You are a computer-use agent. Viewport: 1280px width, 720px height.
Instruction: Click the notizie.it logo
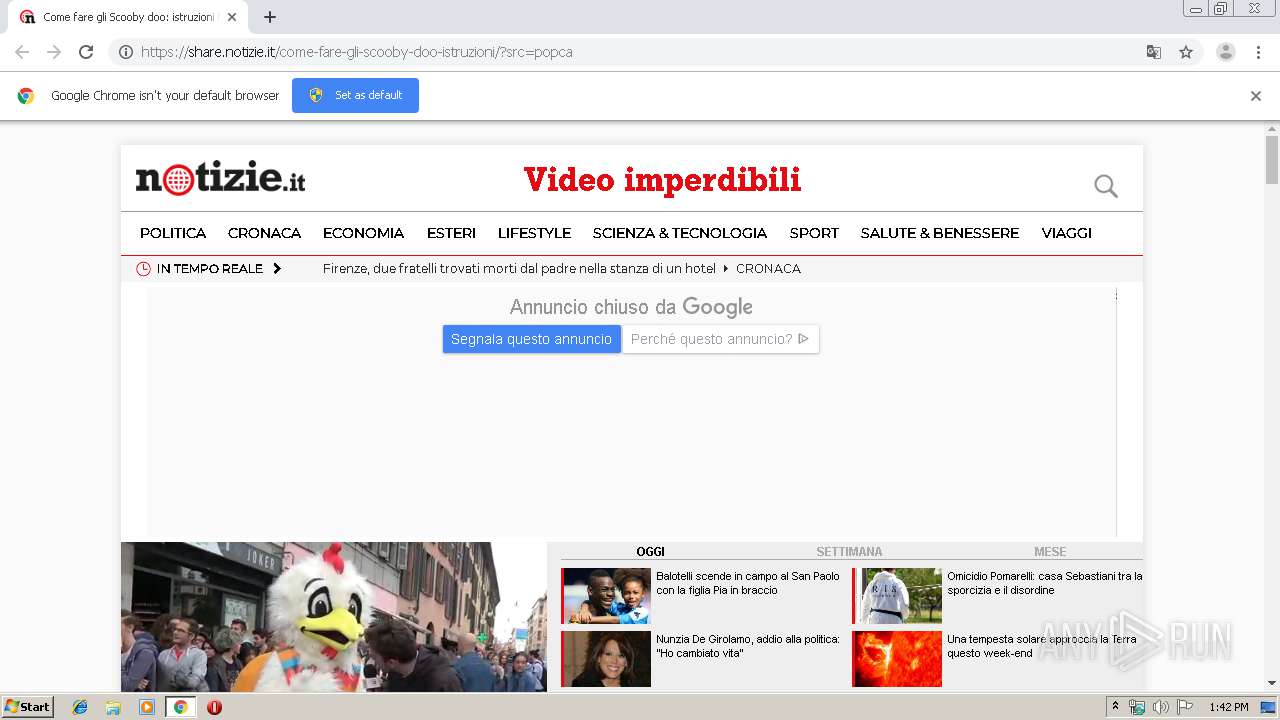220,178
